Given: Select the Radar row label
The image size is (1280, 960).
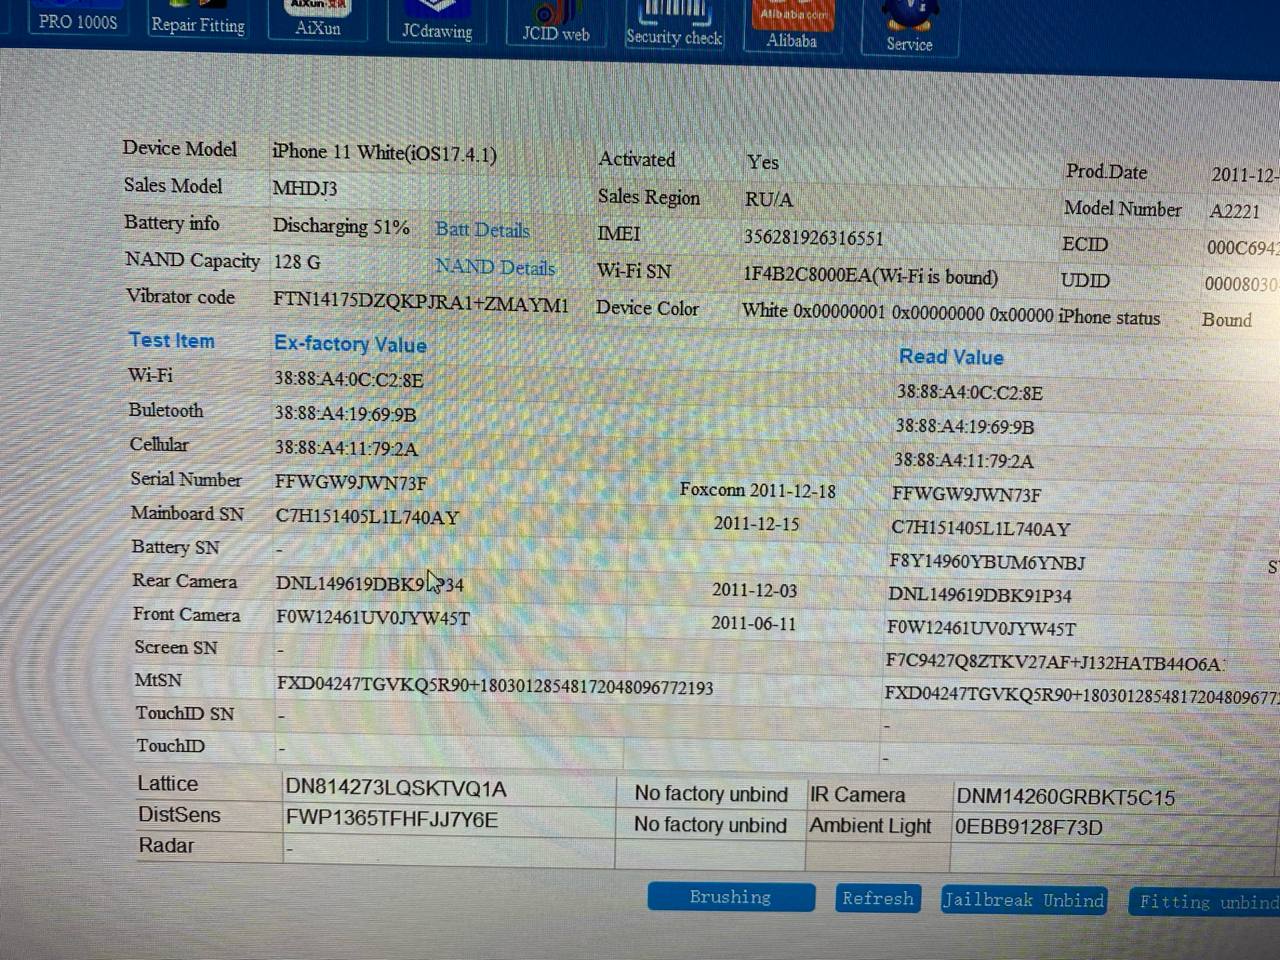Looking at the screenshot, I should pyautogui.click(x=166, y=845).
